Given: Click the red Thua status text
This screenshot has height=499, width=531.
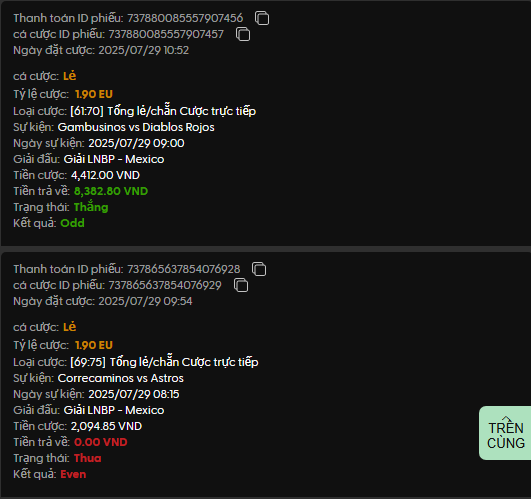Looking at the screenshot, I should click(x=87, y=458).
